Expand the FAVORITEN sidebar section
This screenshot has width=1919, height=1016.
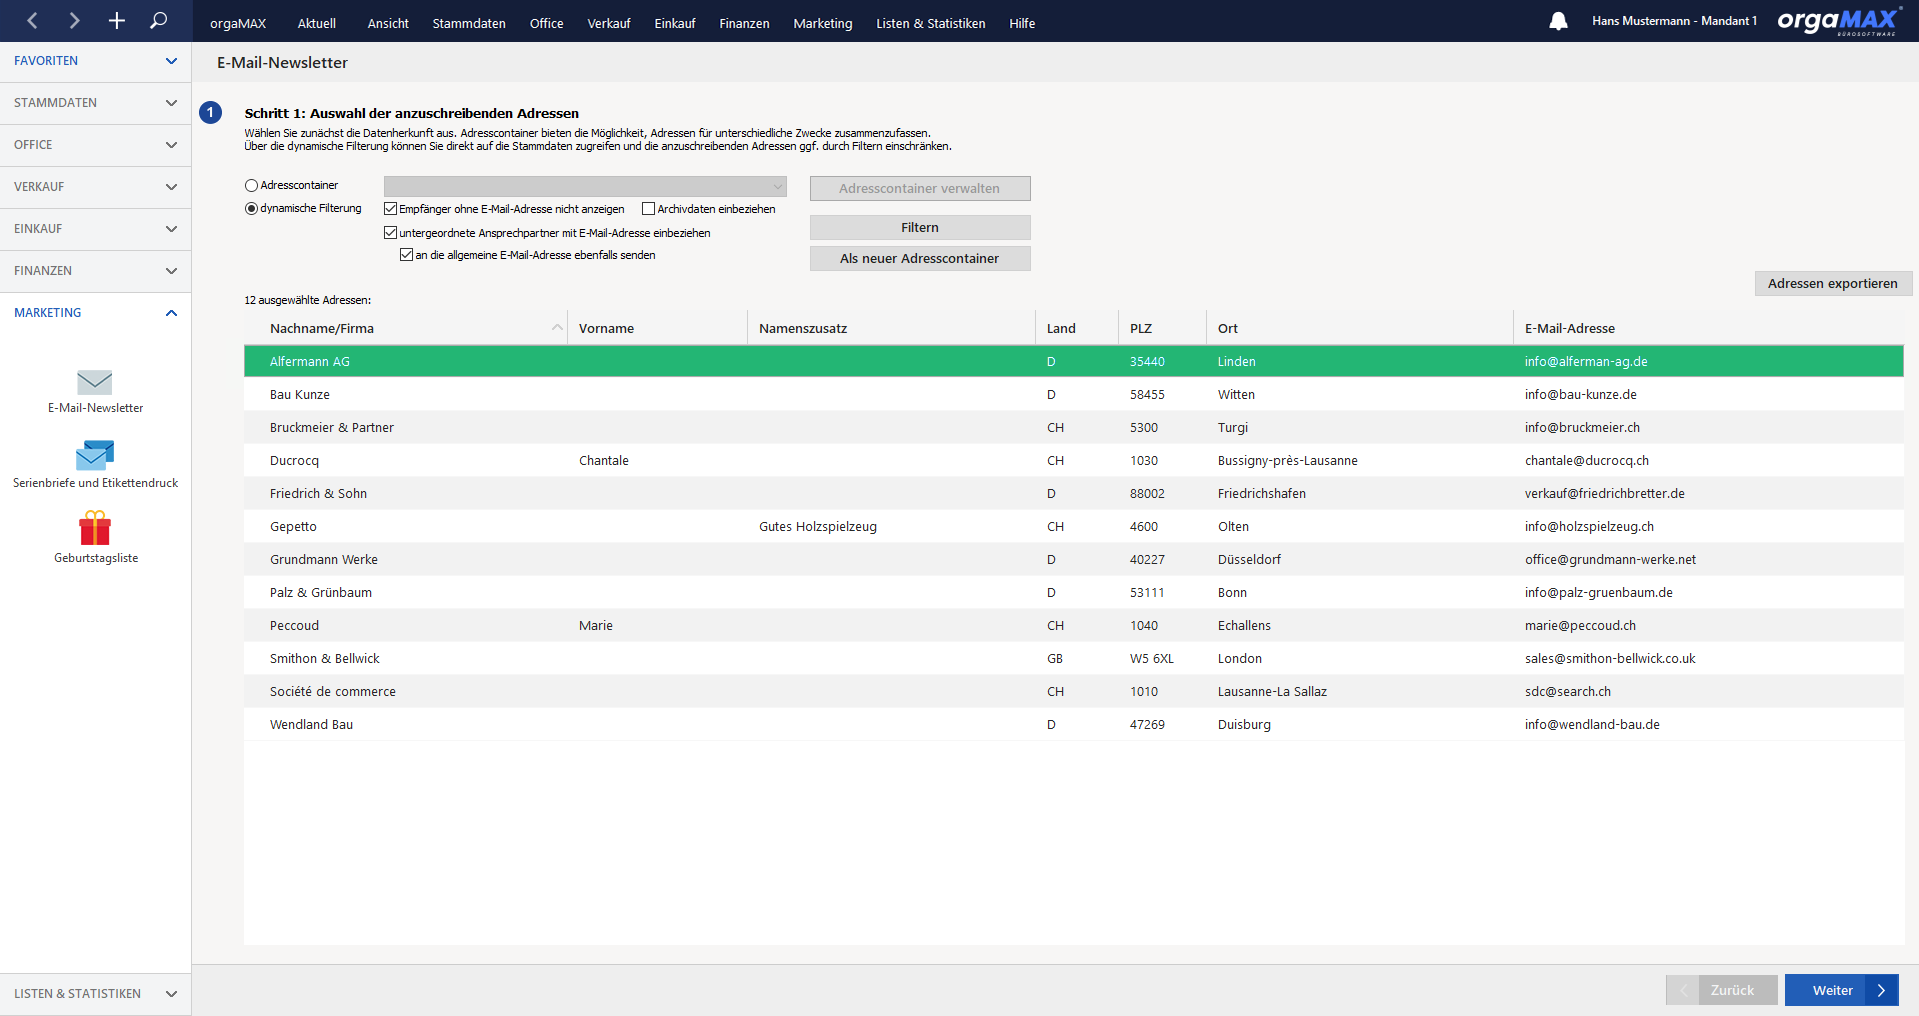(95, 61)
